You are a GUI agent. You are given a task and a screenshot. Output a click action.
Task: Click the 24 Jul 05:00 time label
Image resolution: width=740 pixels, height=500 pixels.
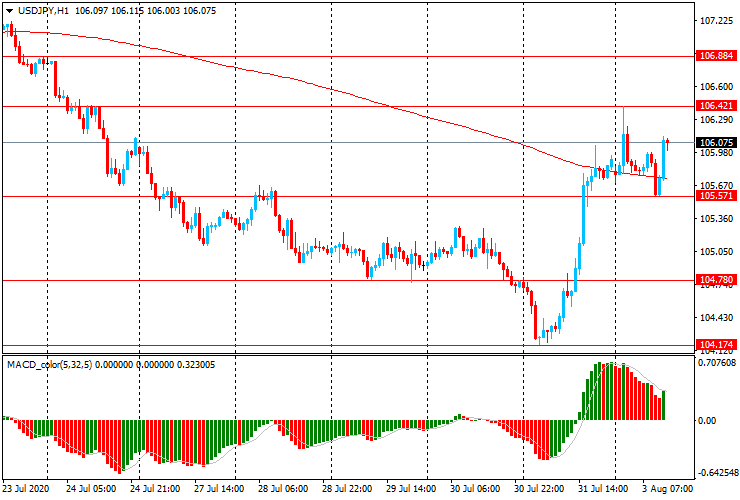tap(91, 489)
